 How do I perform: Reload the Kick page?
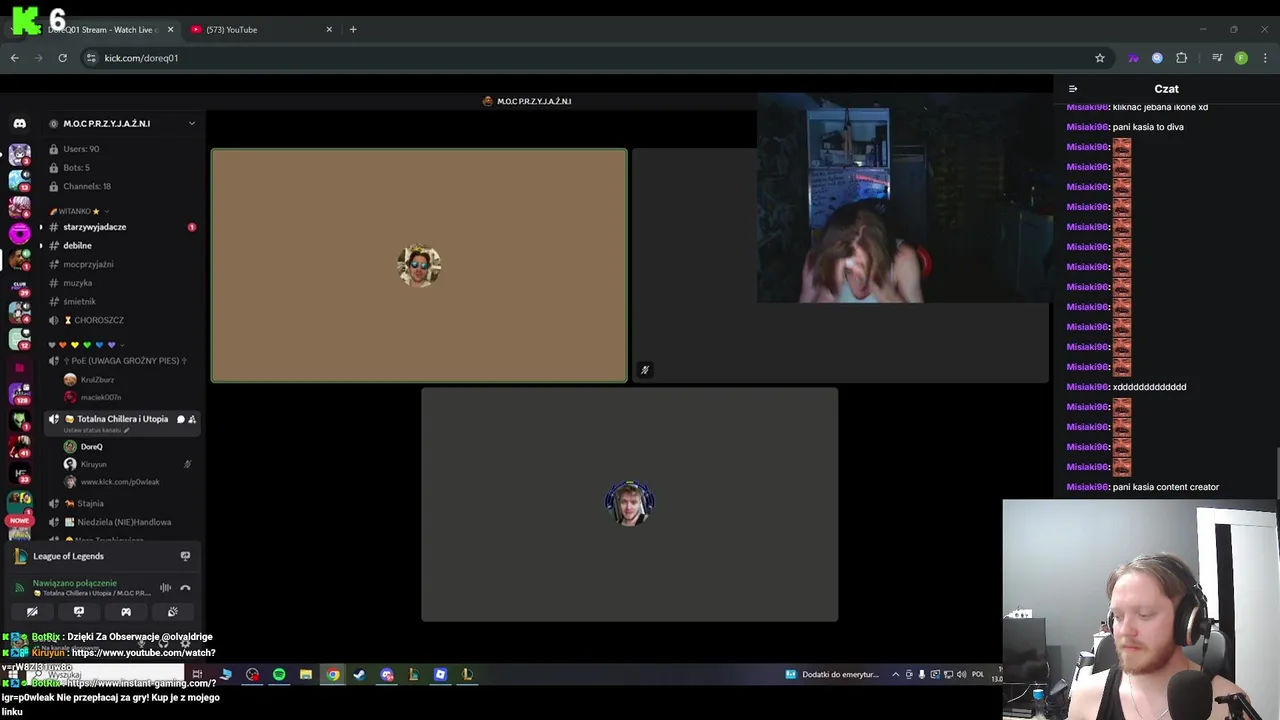pyautogui.click(x=62, y=58)
